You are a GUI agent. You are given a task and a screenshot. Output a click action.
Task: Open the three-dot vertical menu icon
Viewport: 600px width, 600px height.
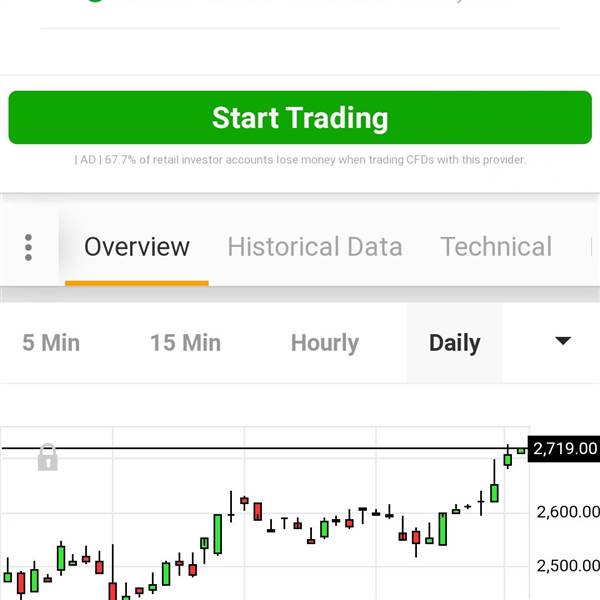28,247
